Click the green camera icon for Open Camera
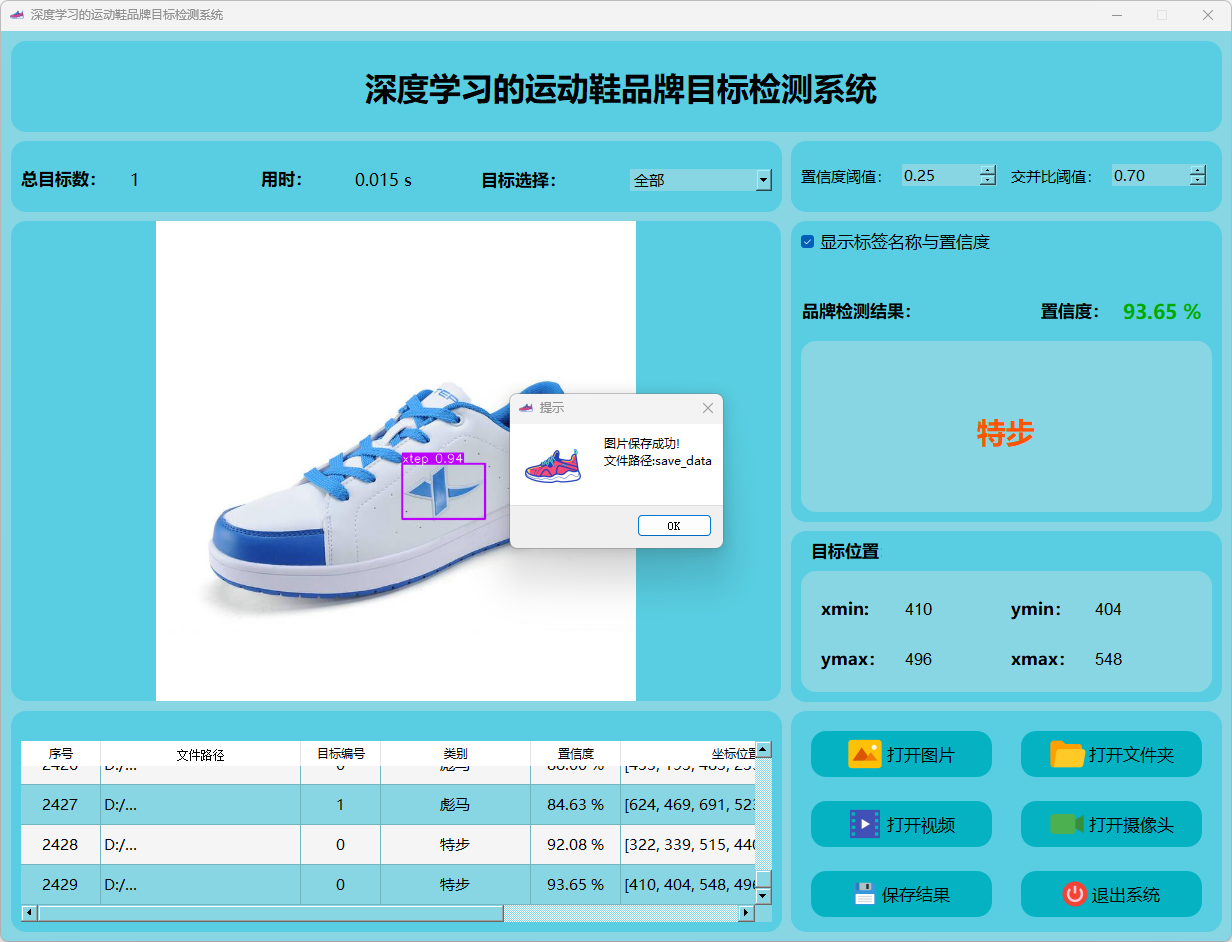 point(1067,824)
